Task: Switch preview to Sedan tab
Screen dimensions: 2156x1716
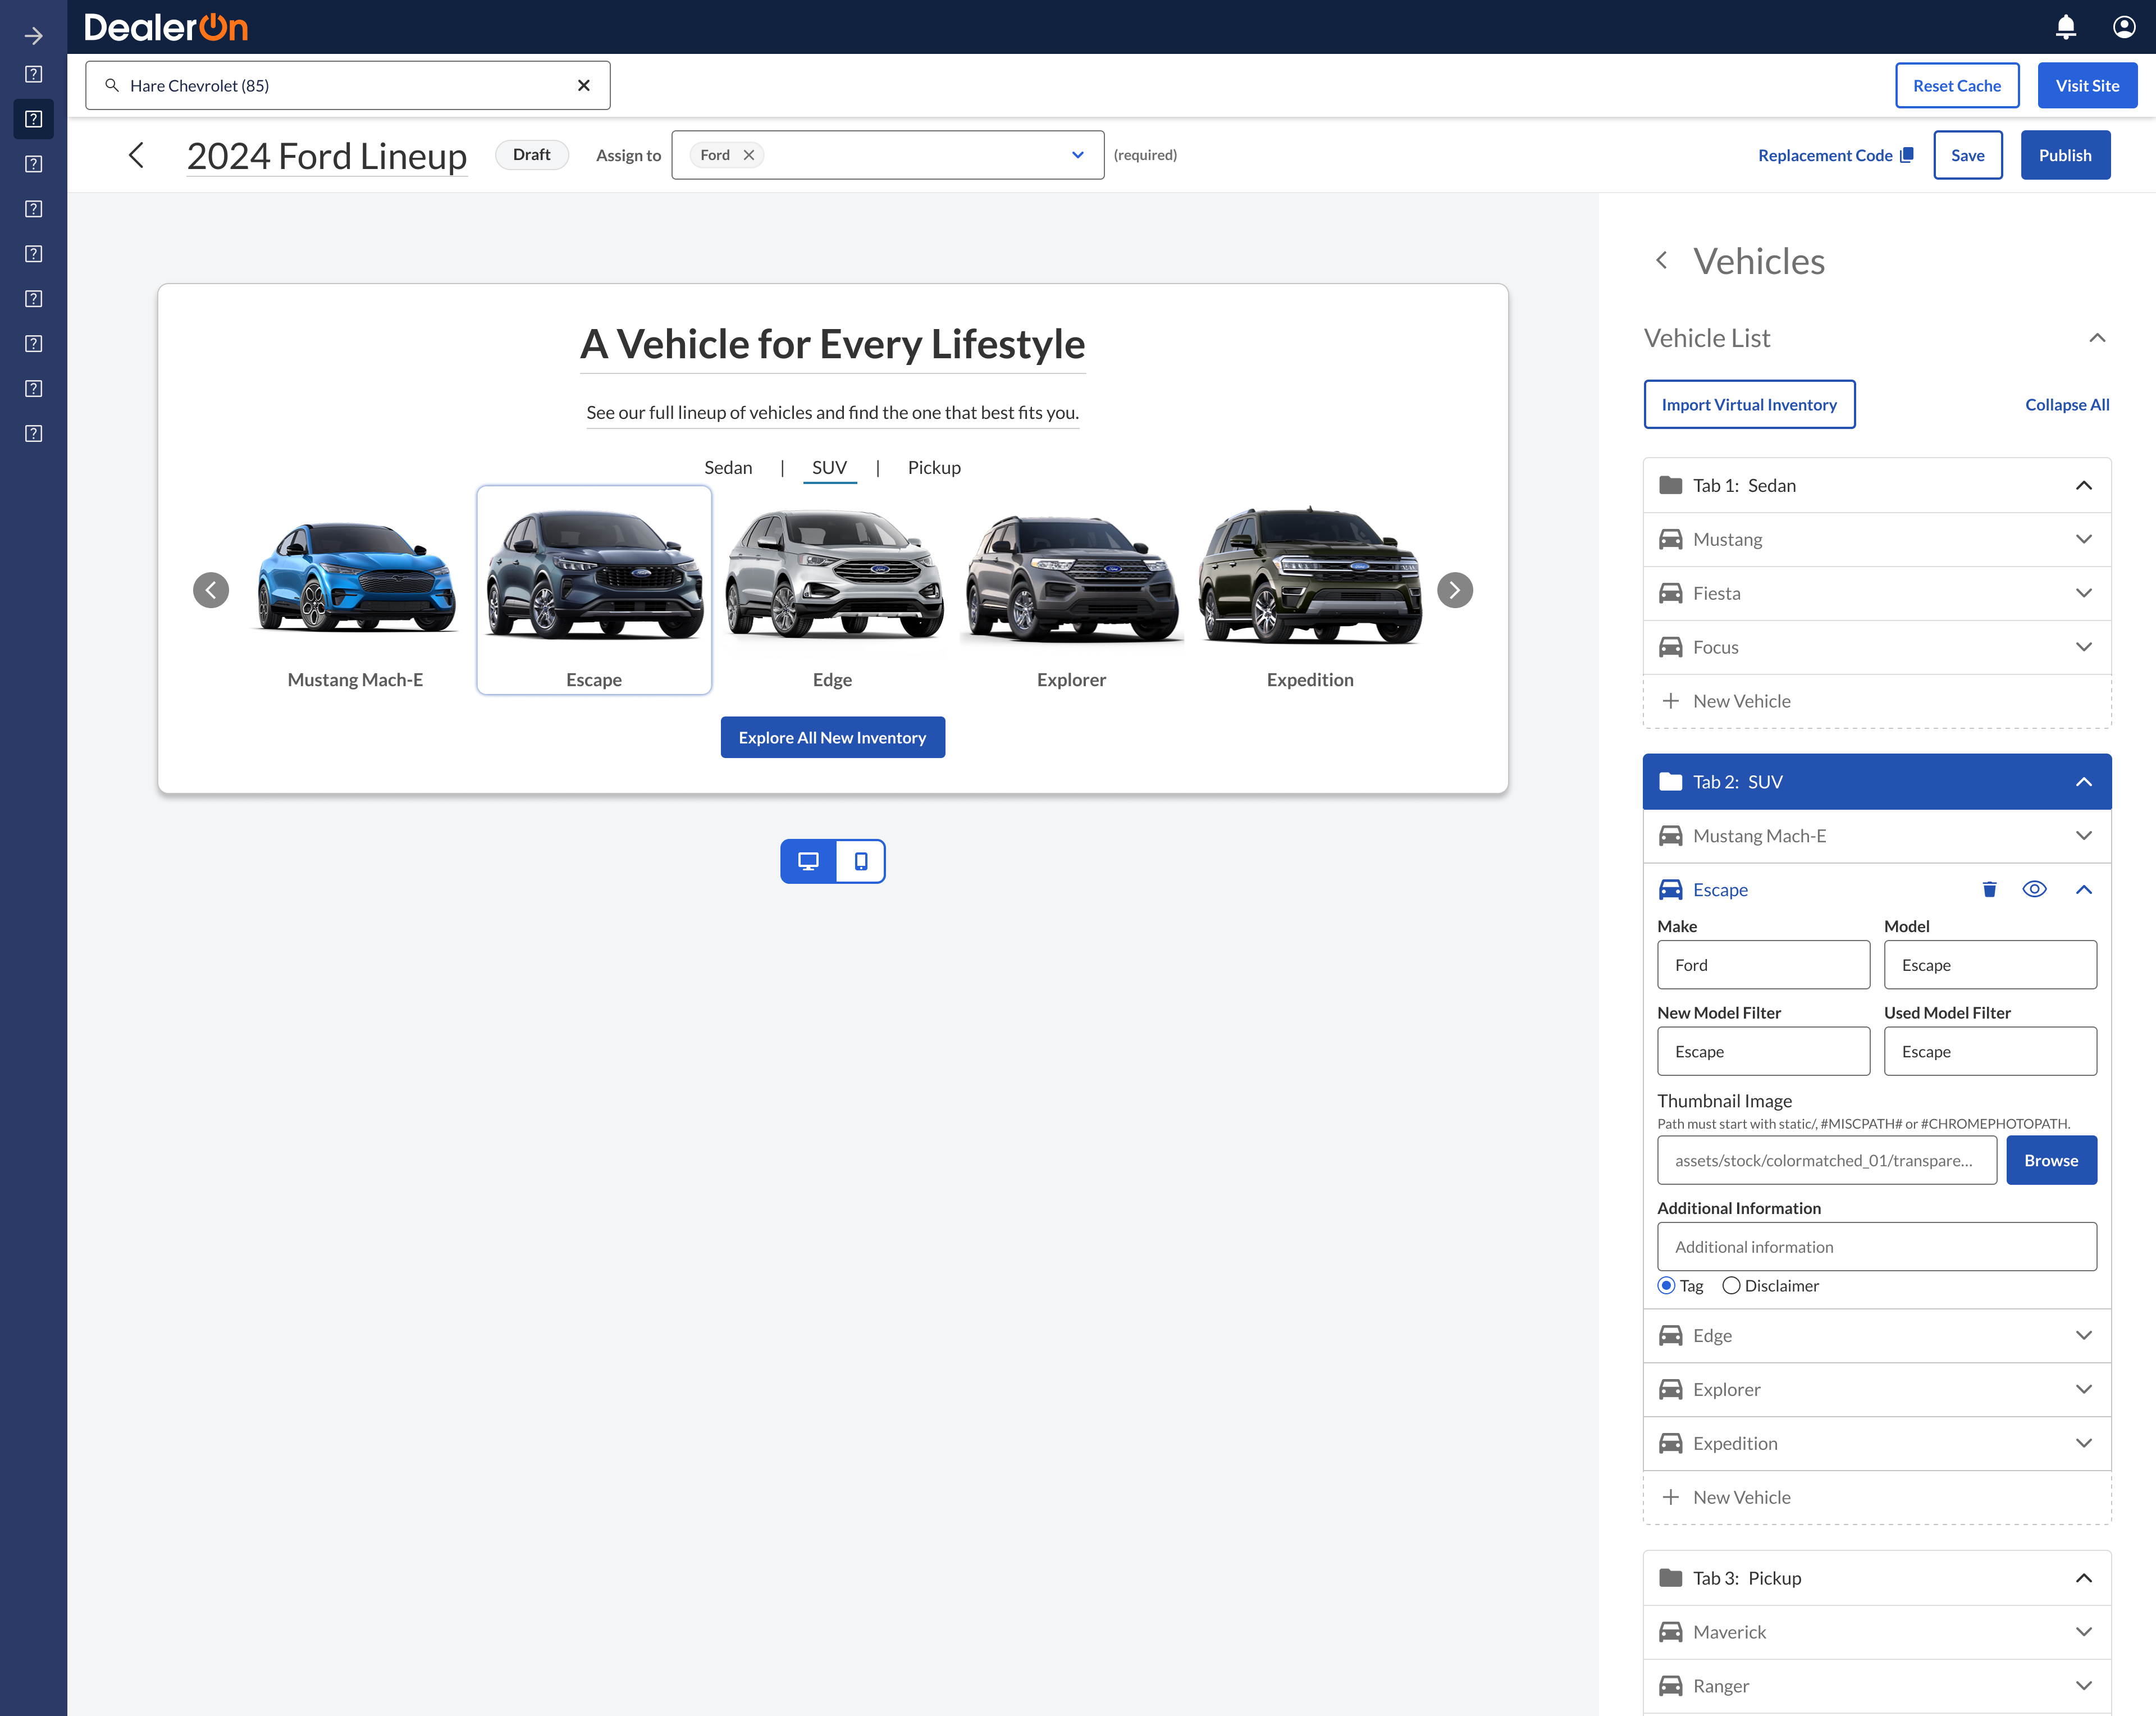Action: pos(728,468)
